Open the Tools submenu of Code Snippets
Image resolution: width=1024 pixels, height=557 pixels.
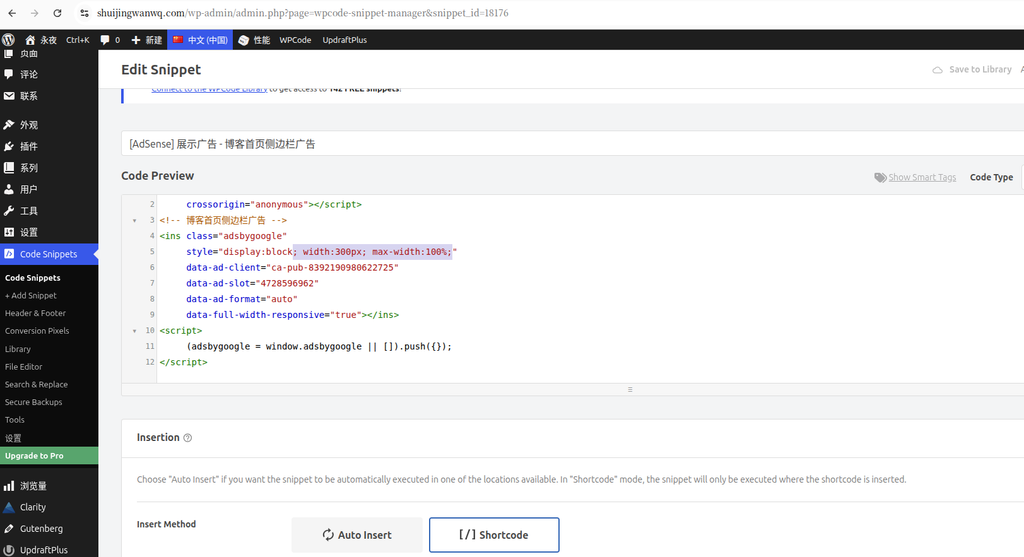click(14, 420)
